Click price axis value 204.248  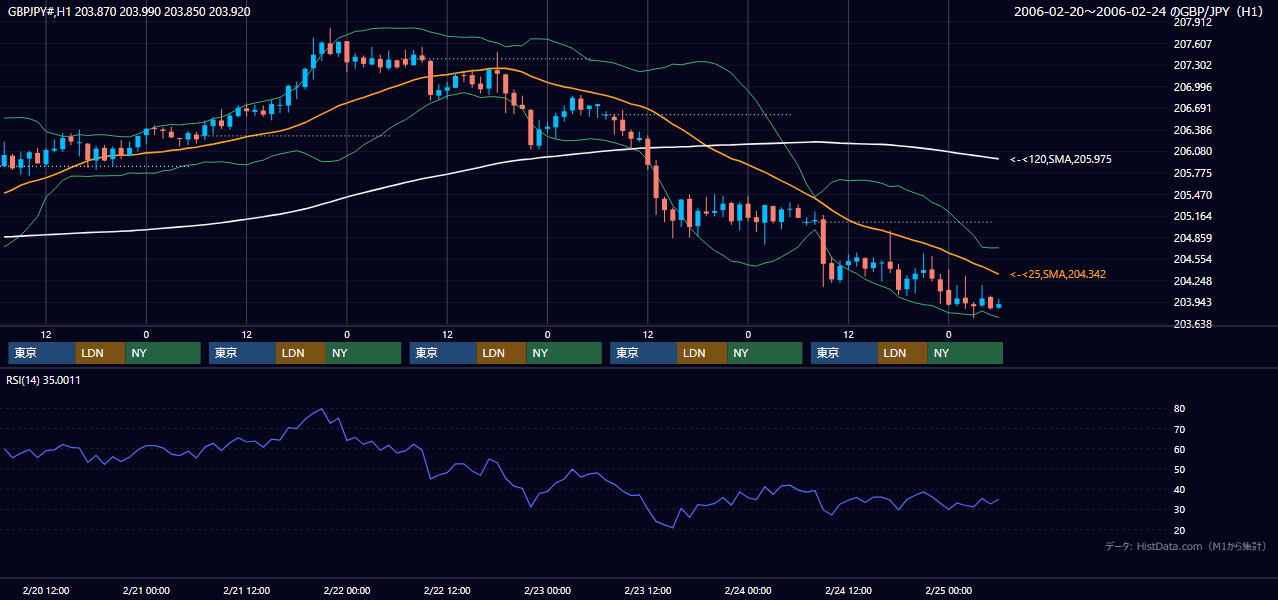[1192, 281]
